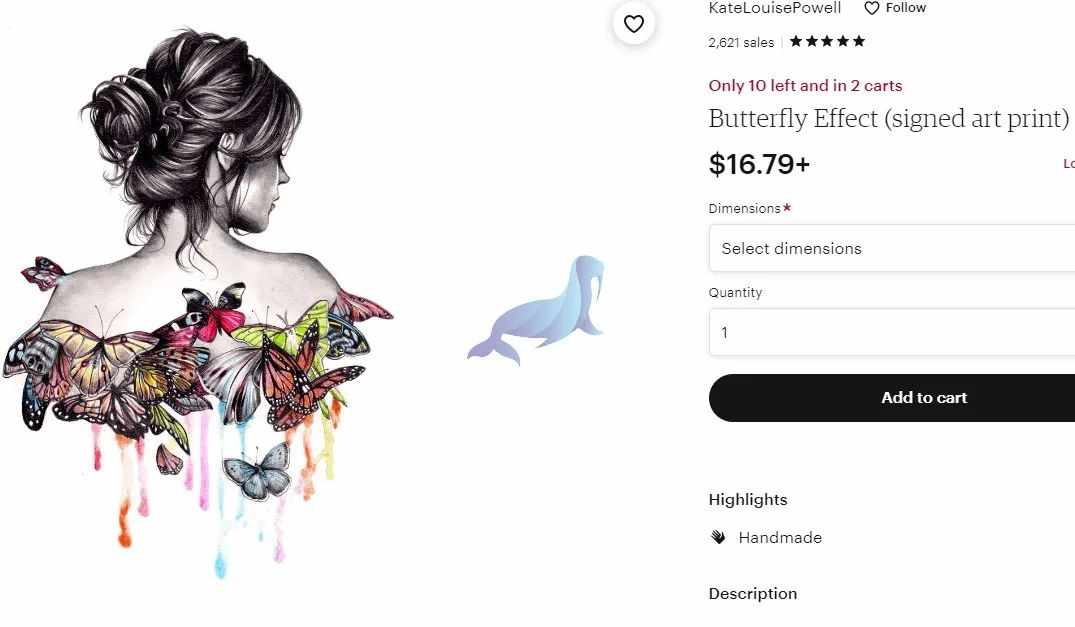Click the $16.79+ price text

coord(759,164)
